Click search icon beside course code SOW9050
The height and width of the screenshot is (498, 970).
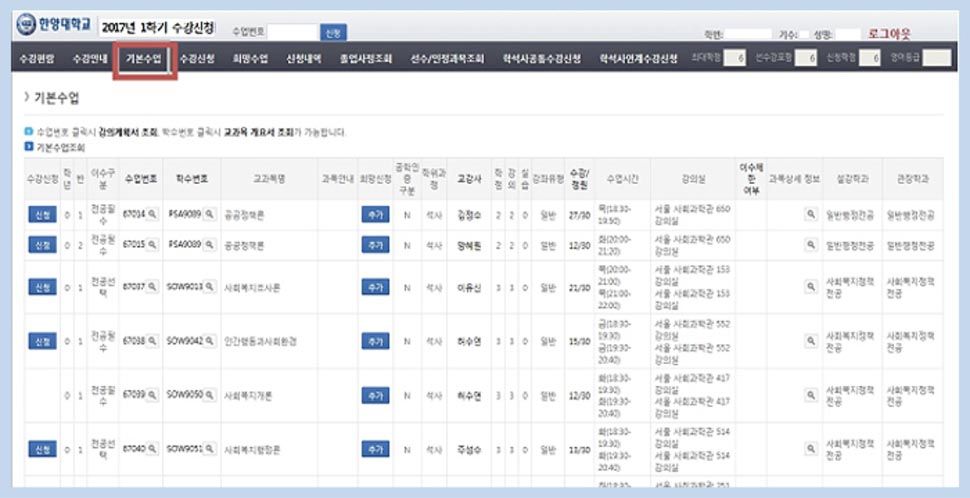click(x=210, y=395)
